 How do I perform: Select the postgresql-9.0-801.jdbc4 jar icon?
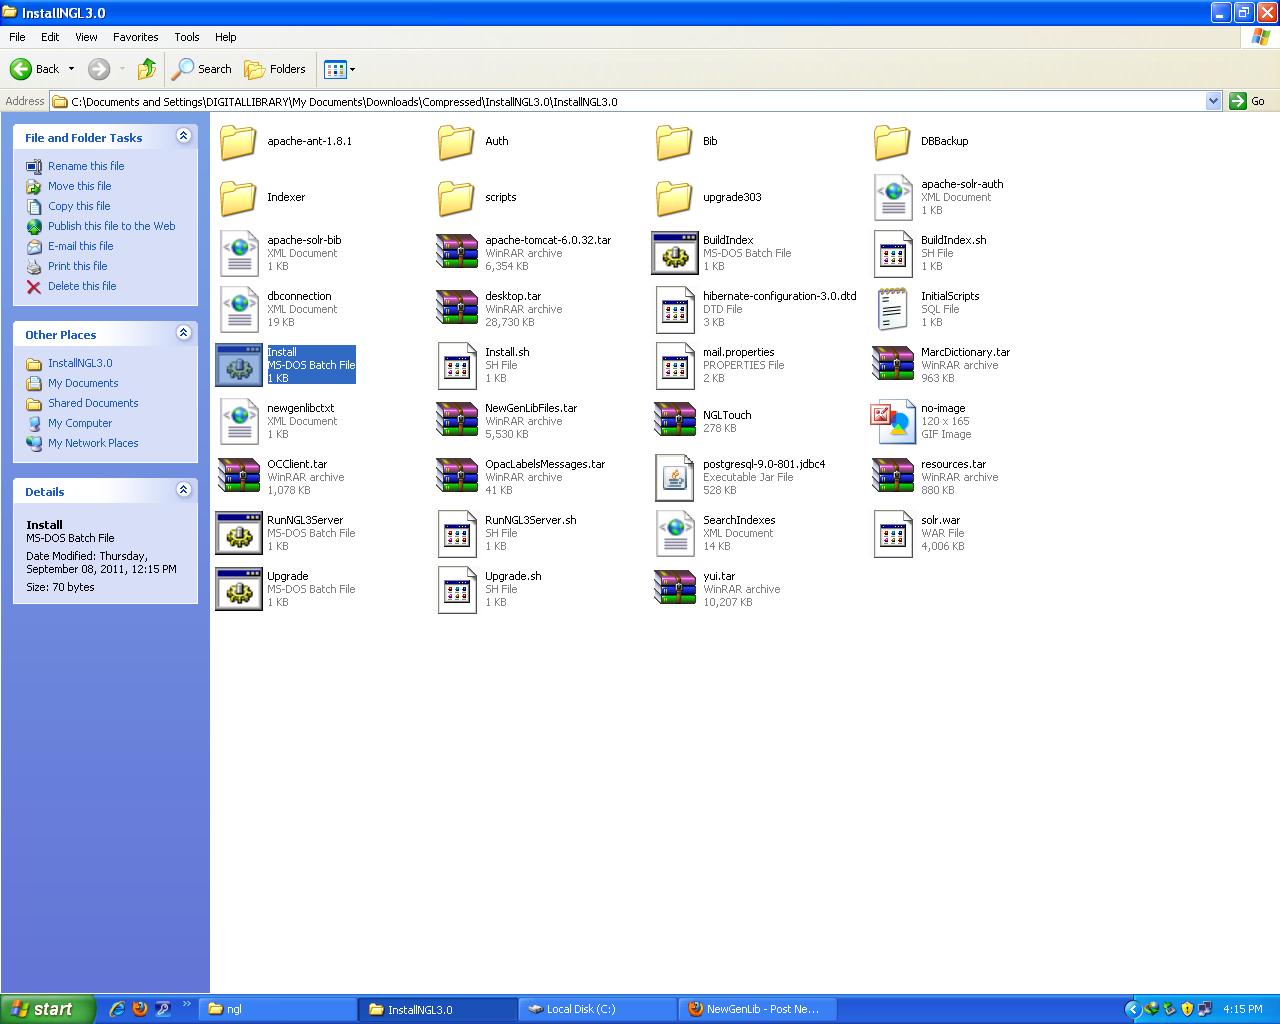pos(675,477)
